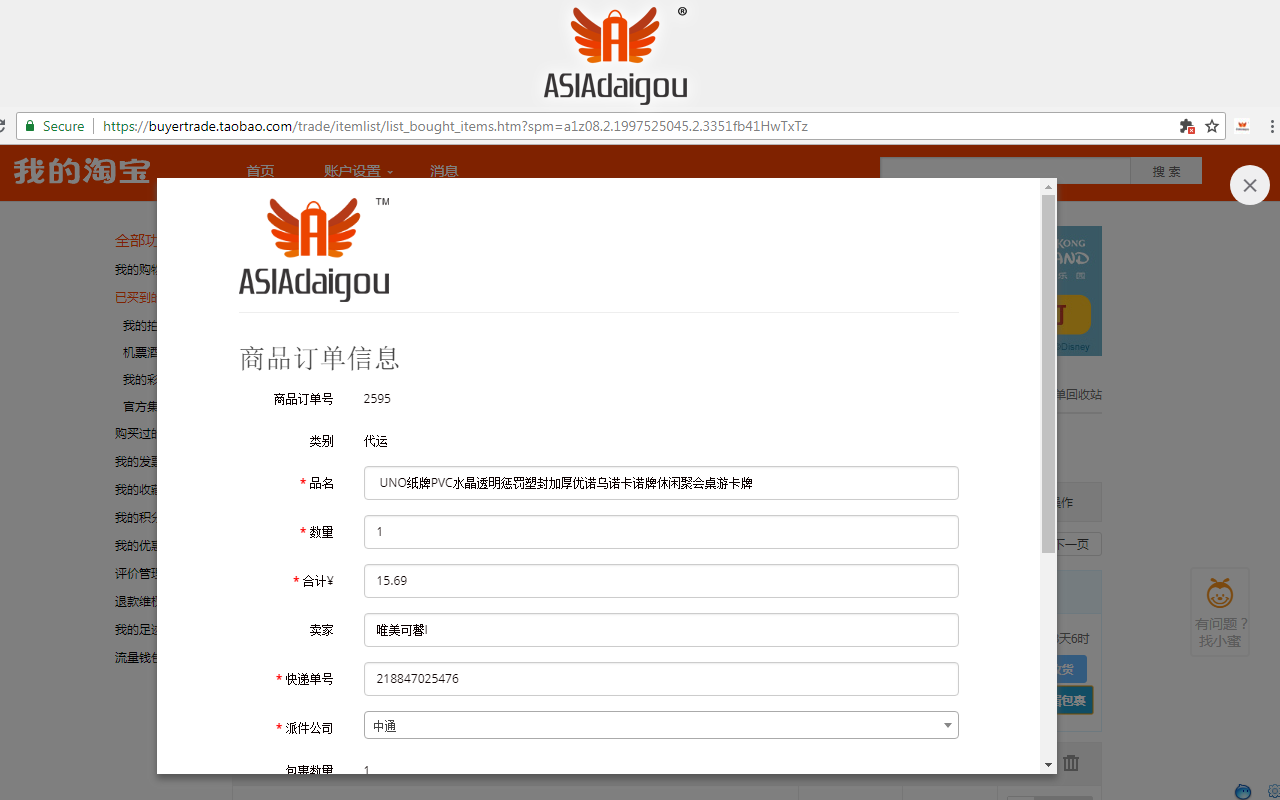Close the ASIAdaigou order popup

click(x=1249, y=185)
